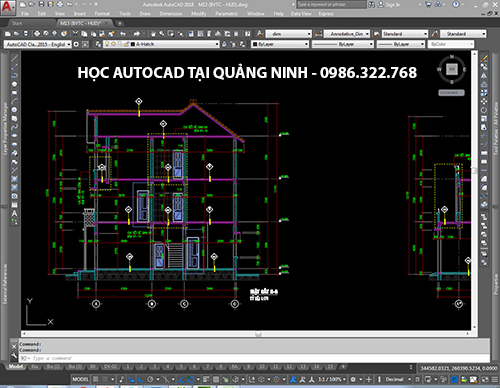Click the Workspace Settings gear icon
Viewport: 500px width, 388px height.
[76, 44]
